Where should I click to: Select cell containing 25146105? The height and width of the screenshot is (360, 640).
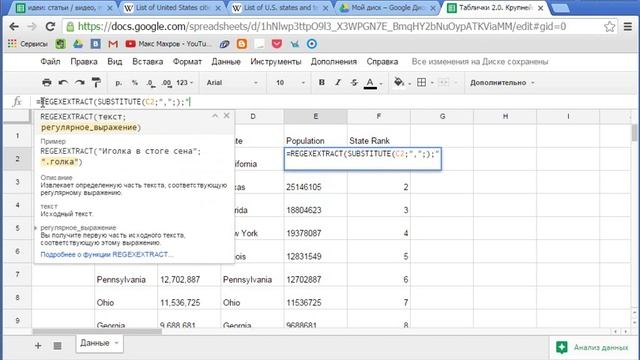coord(316,182)
